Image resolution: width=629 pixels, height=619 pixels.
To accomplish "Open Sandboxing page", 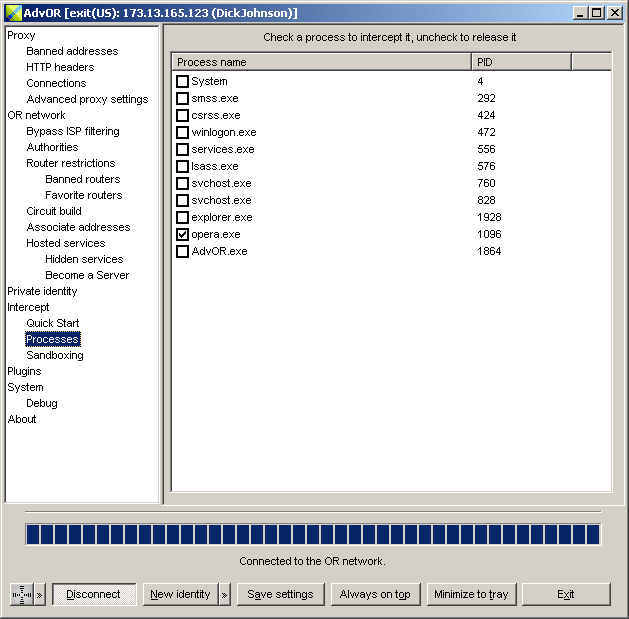I will [55, 355].
